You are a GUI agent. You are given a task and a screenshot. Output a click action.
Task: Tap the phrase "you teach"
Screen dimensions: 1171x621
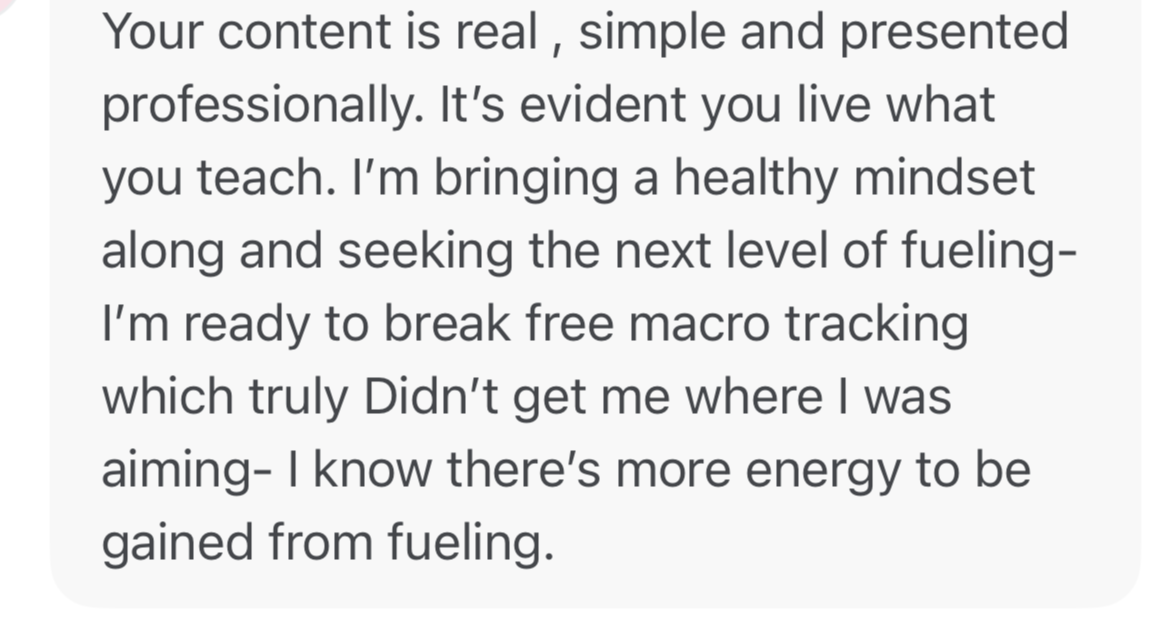pyautogui.click(x=219, y=179)
